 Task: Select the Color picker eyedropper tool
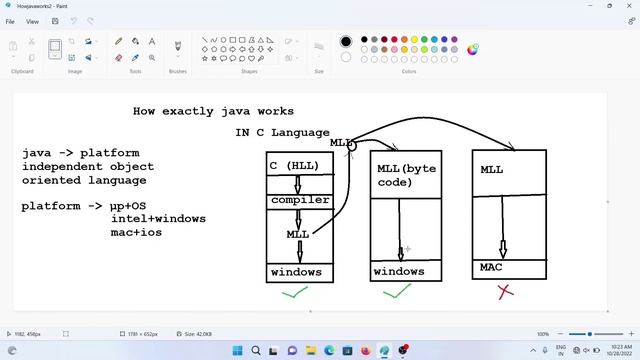tap(135, 58)
